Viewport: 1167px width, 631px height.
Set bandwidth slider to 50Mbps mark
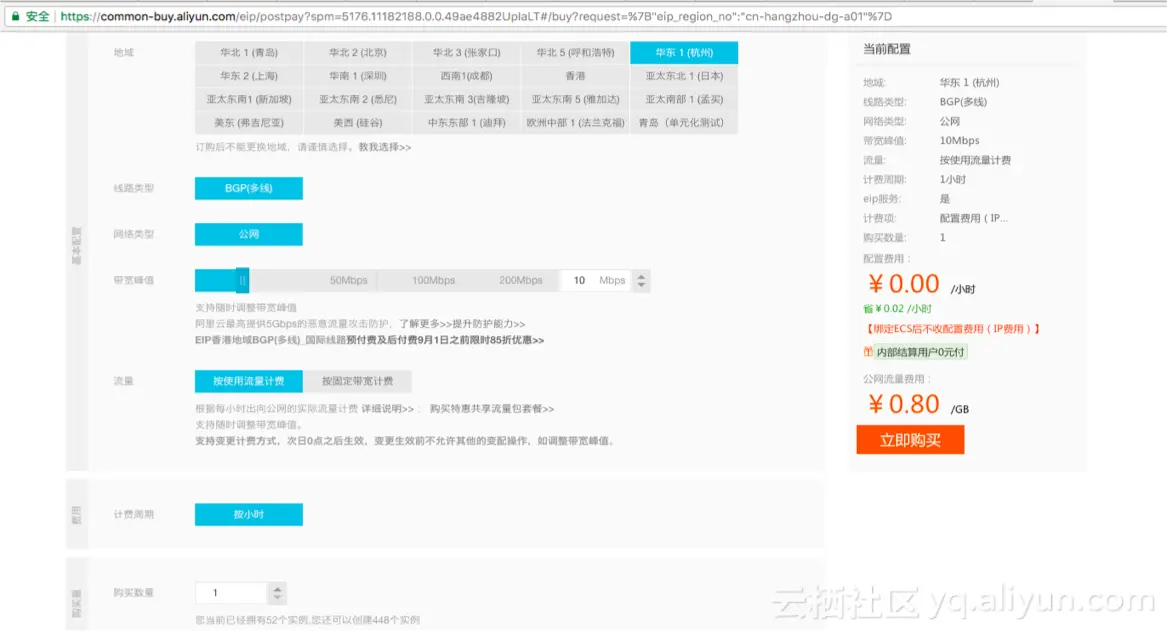[348, 281]
